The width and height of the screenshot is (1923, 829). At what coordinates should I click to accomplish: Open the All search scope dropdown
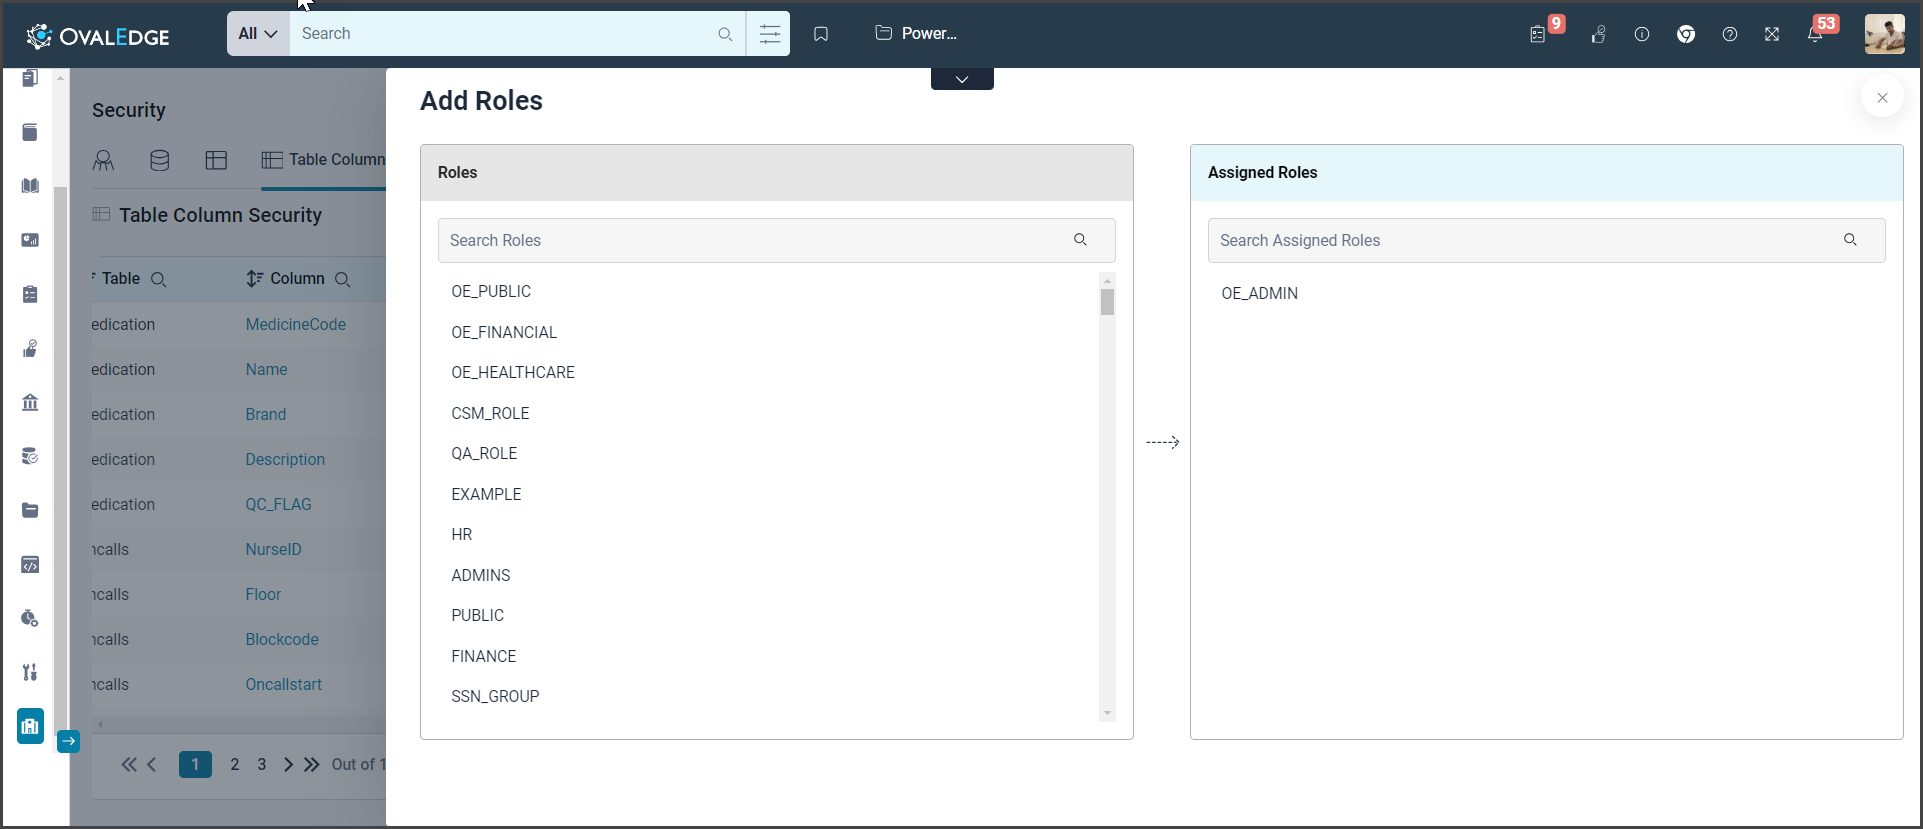pyautogui.click(x=258, y=33)
